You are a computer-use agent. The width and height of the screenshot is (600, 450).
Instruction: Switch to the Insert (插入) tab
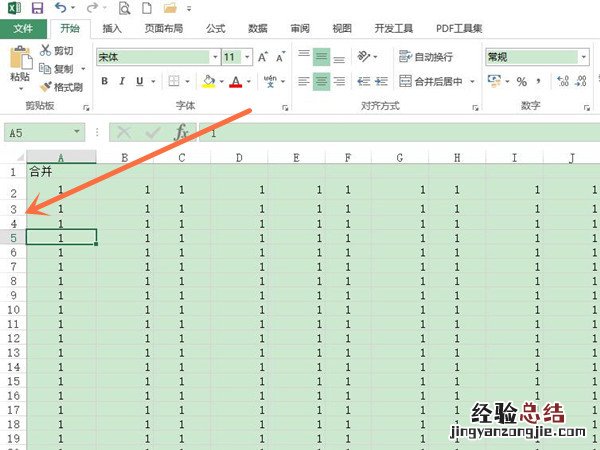point(112,29)
